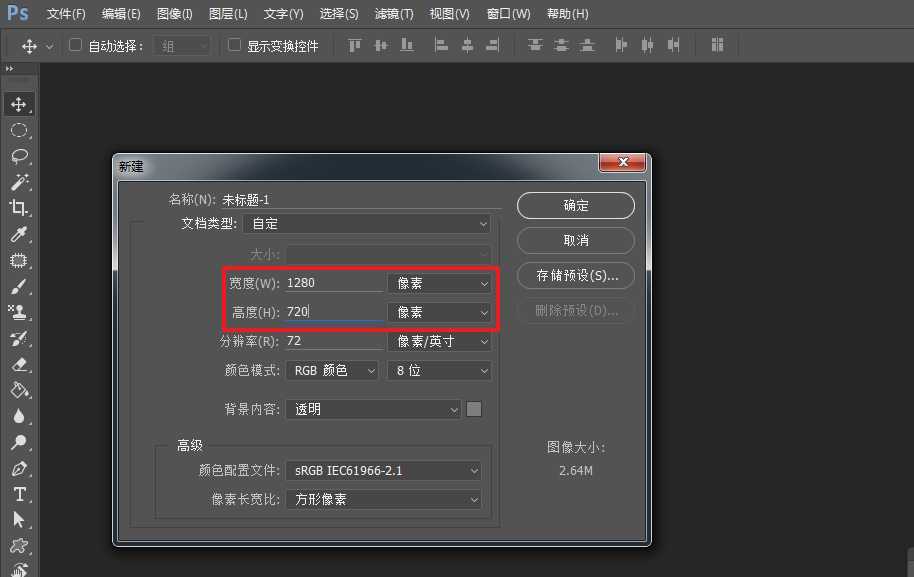Enable the 自动选择 checkbox

pyautogui.click(x=74, y=45)
